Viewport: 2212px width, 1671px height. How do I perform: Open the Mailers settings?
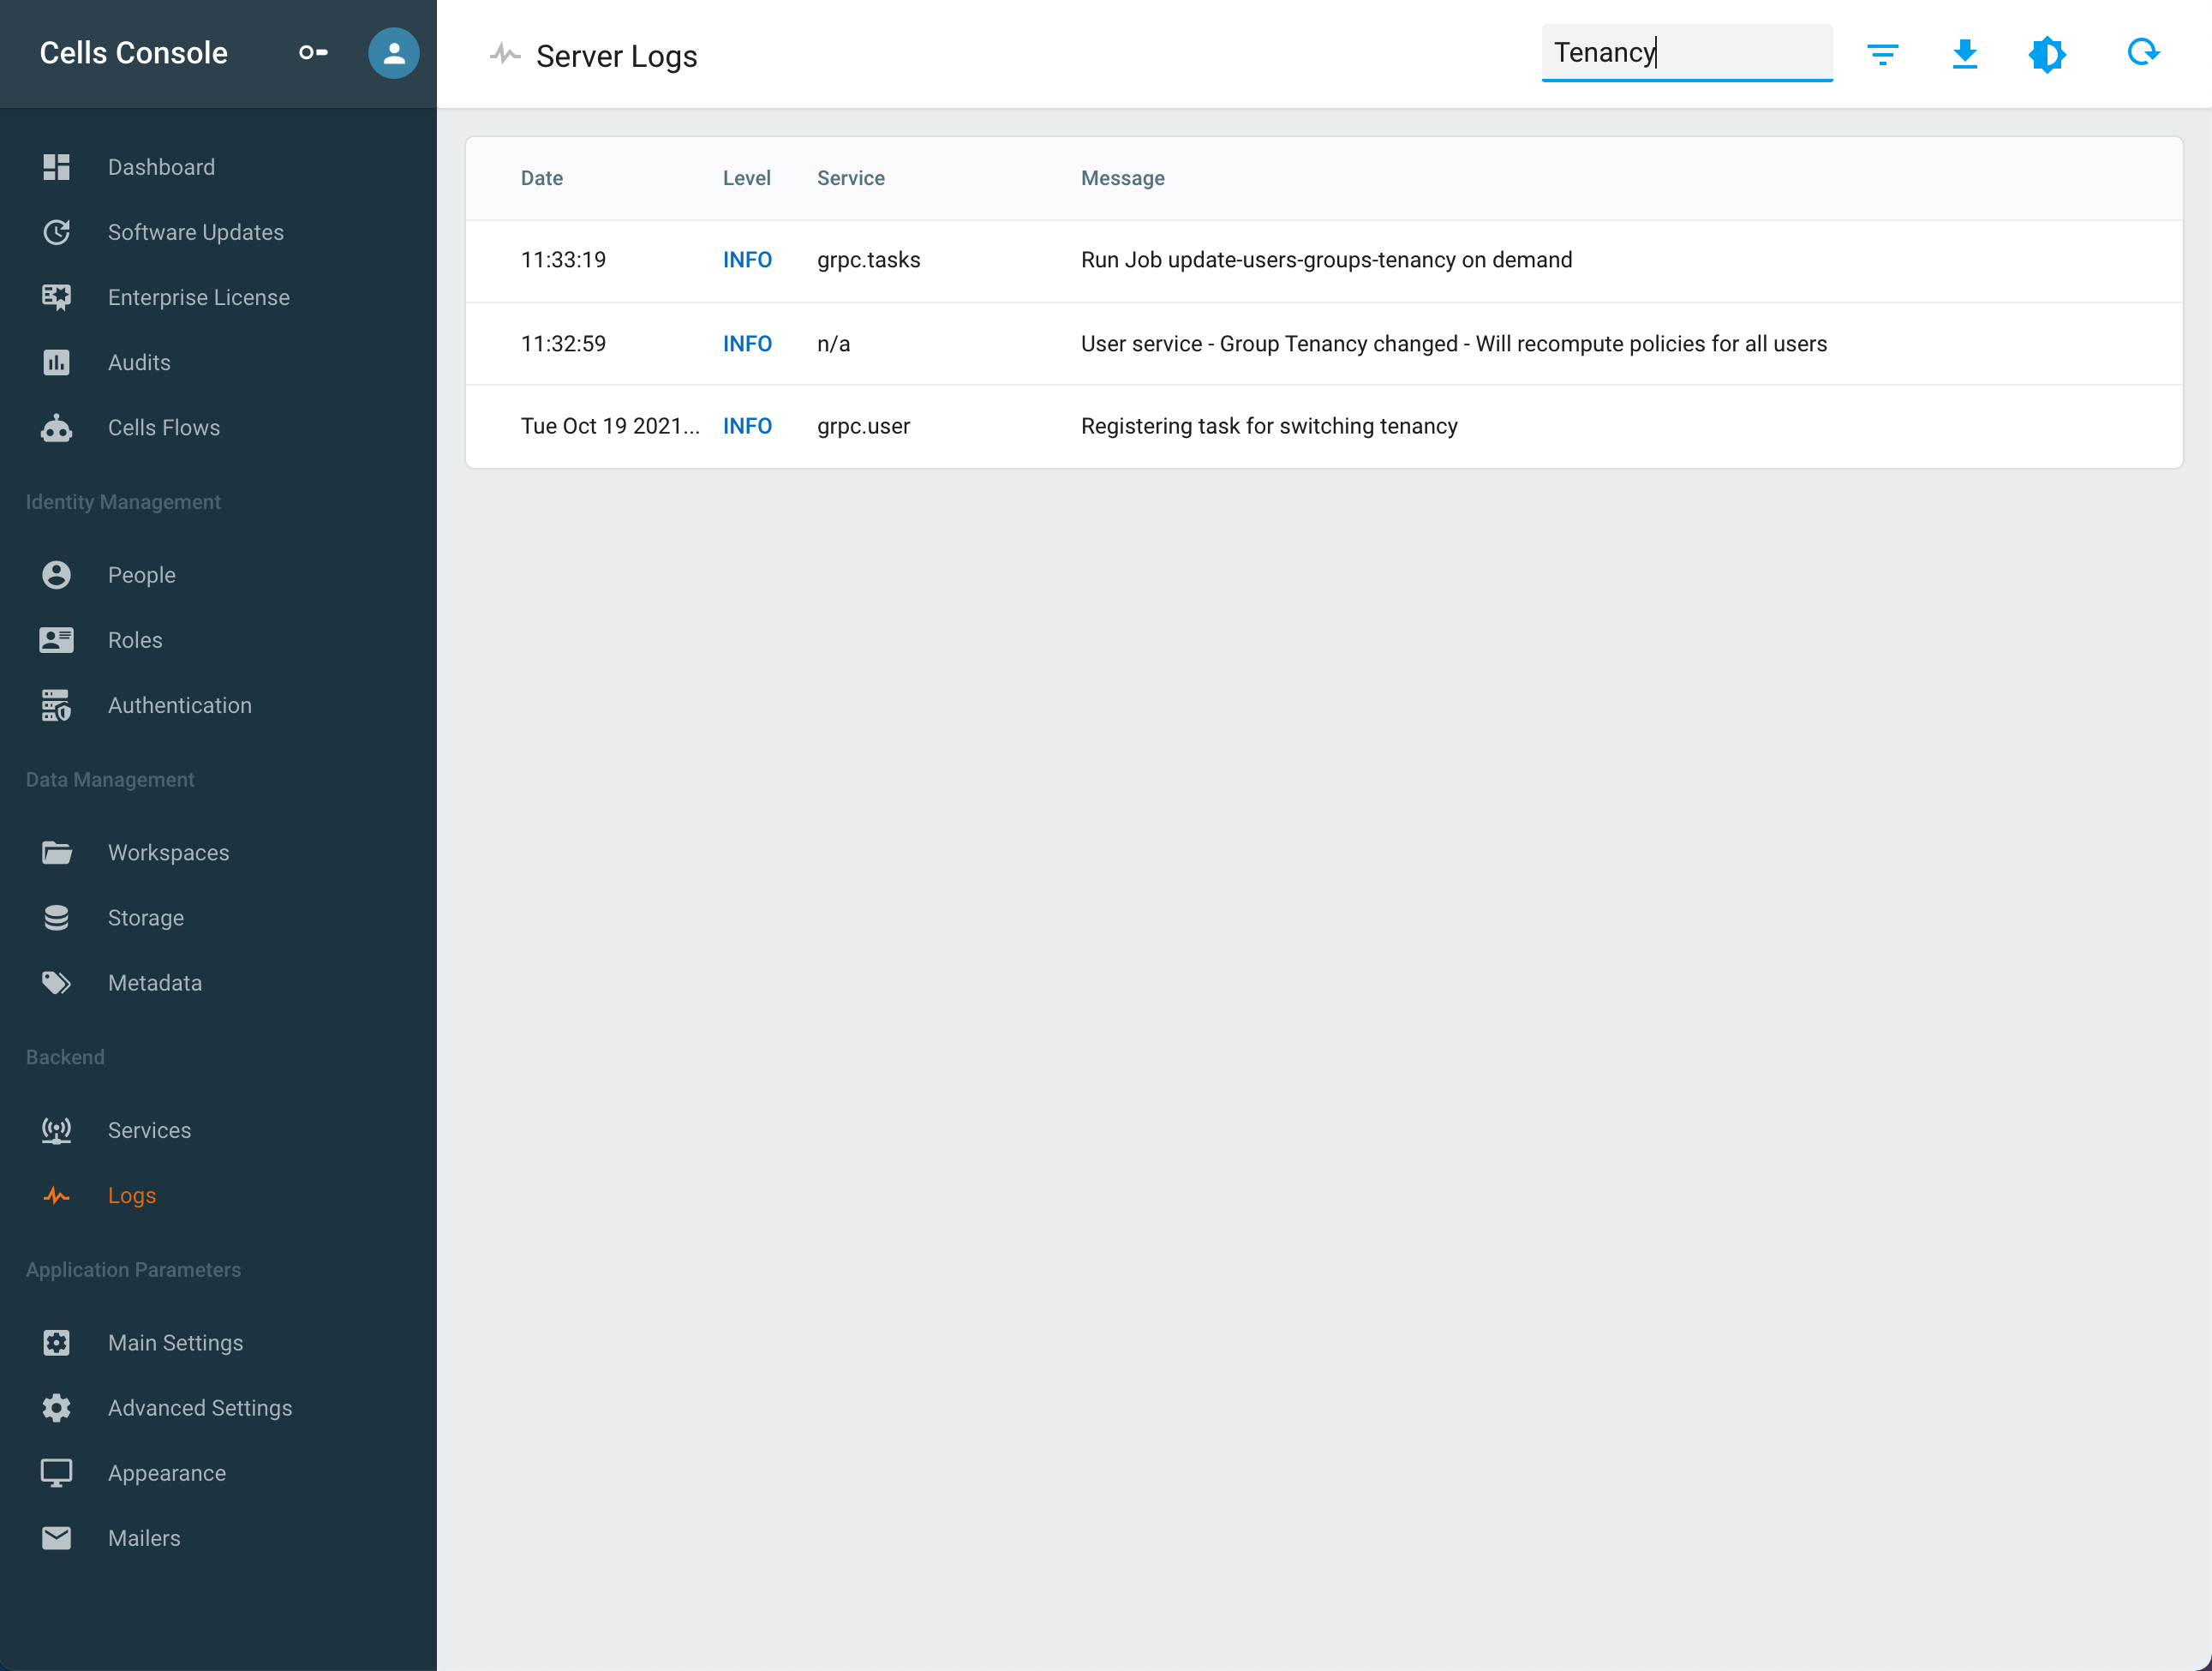coord(144,1538)
